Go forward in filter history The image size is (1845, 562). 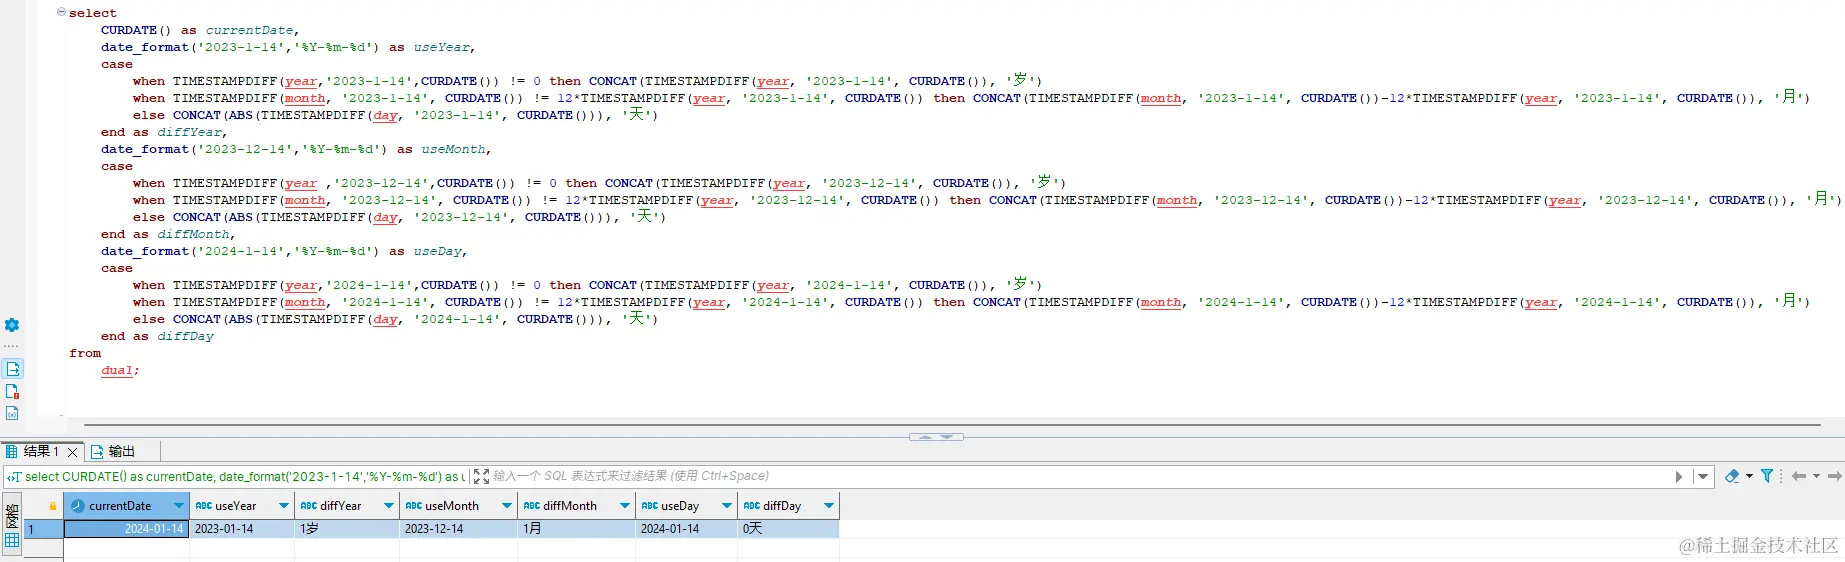1834,476
